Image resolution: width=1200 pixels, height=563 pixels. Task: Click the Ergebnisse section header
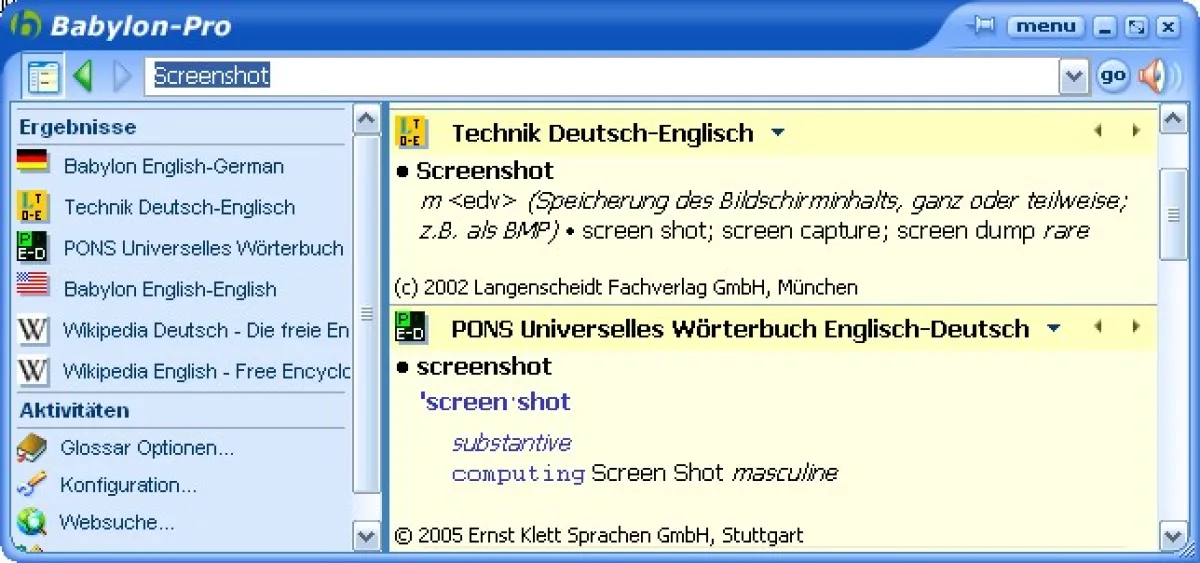point(78,127)
